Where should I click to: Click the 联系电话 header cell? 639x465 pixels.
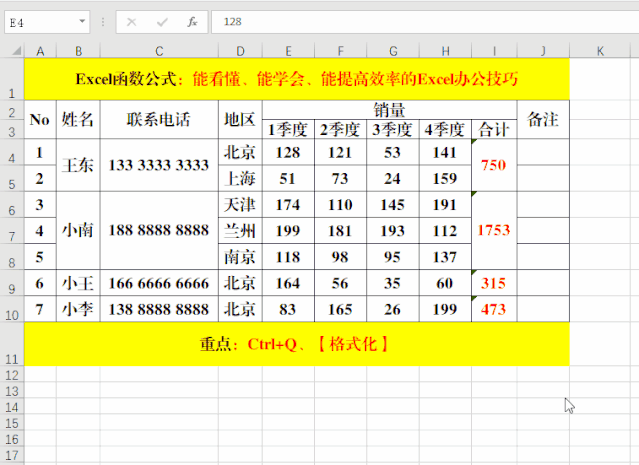pyautogui.click(x=159, y=120)
